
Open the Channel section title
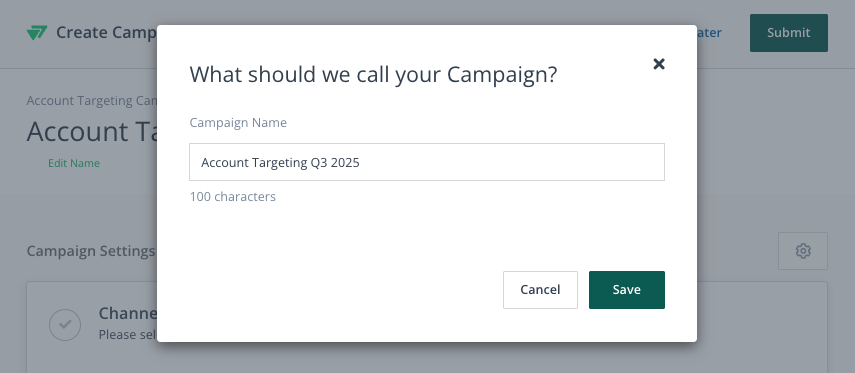[x=128, y=314]
